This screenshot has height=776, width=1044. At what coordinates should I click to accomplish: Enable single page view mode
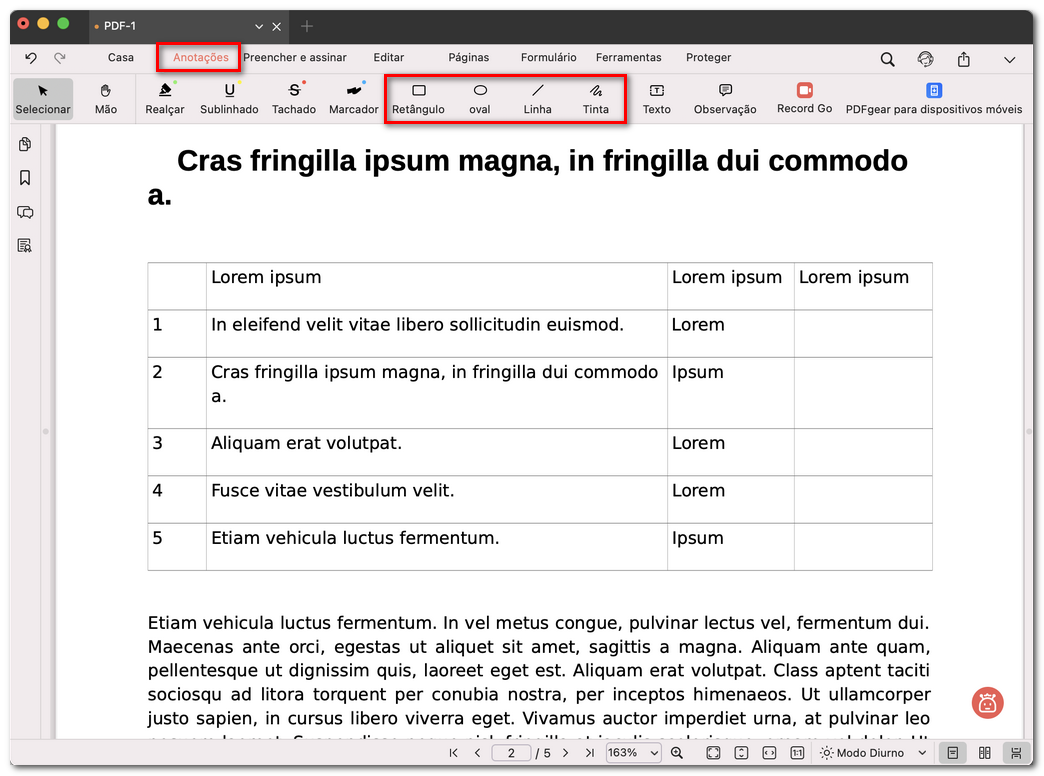point(953,753)
